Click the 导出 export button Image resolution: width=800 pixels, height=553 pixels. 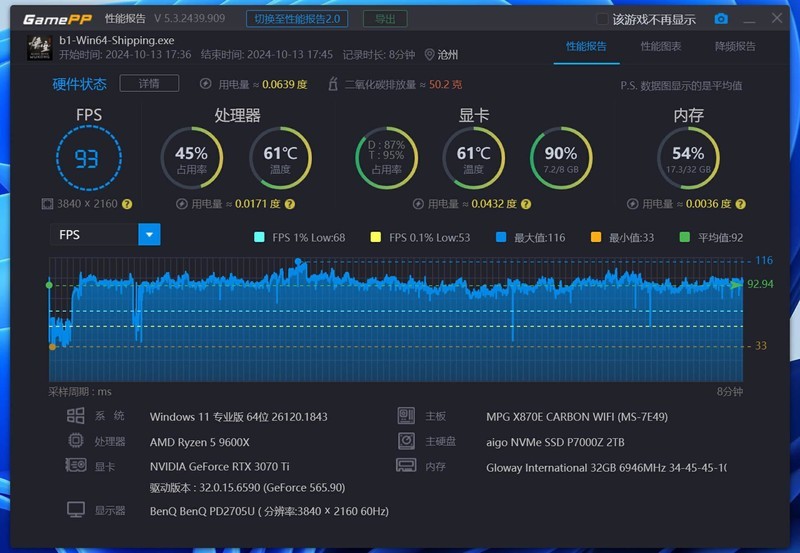click(x=385, y=19)
